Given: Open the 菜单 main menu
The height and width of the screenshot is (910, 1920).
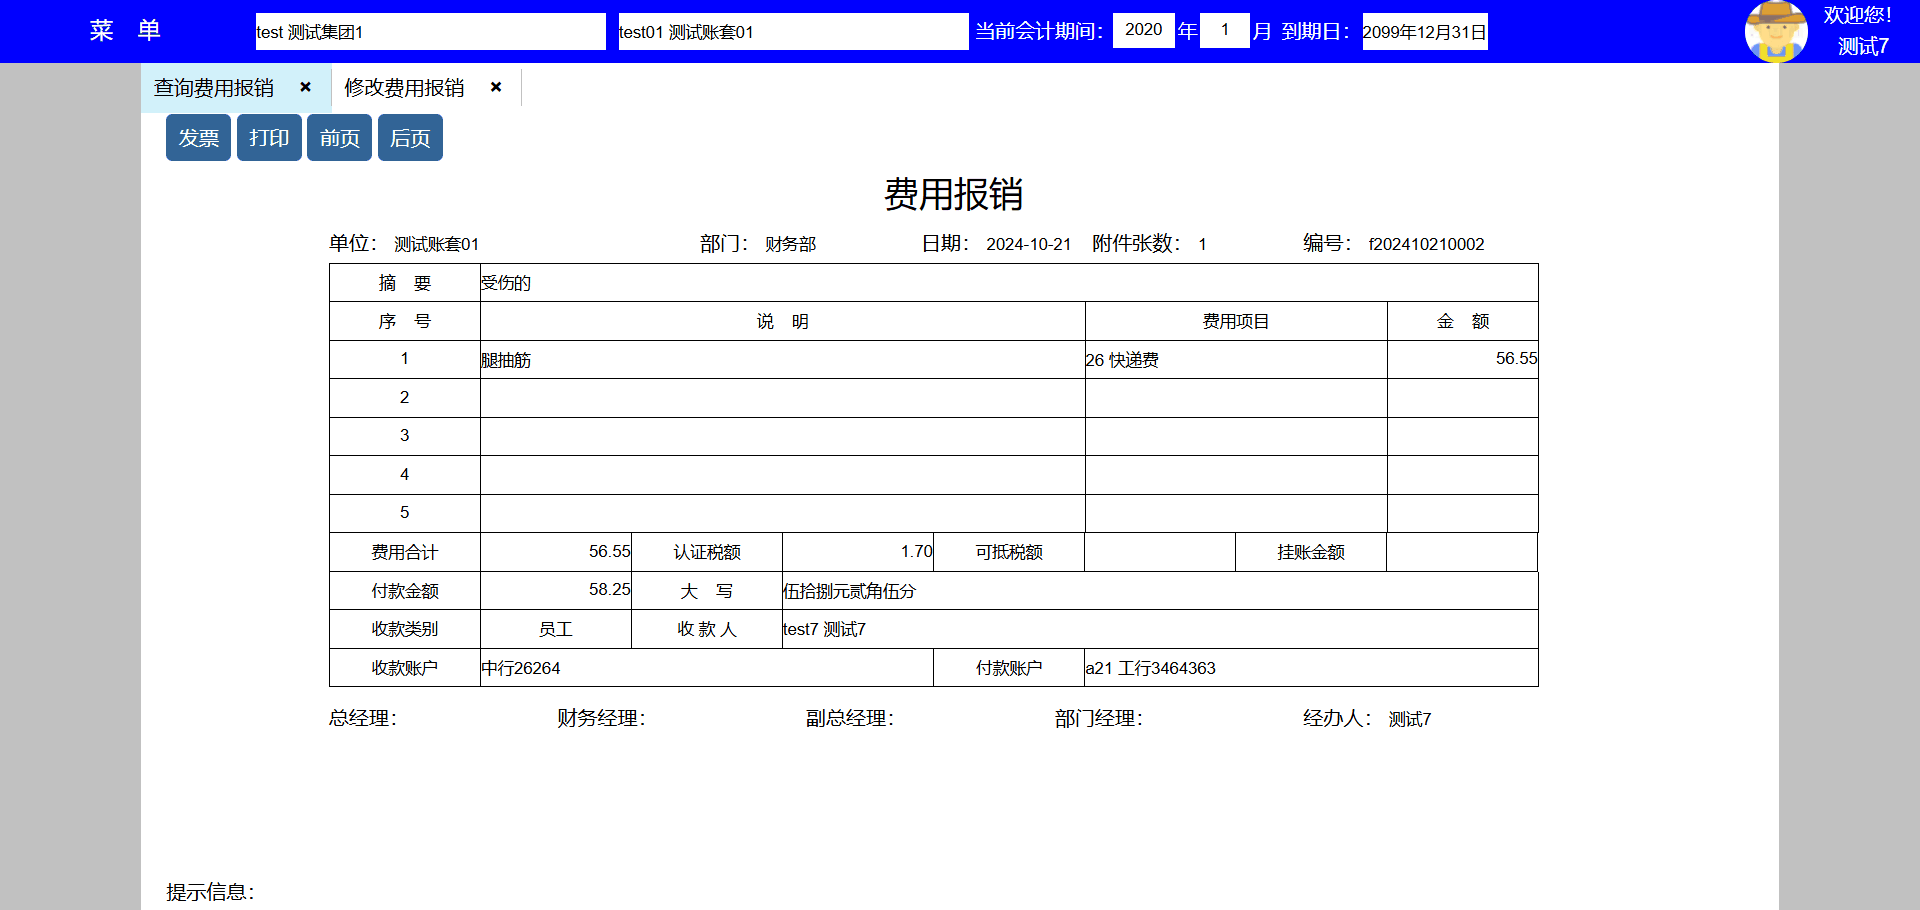Looking at the screenshot, I should pos(125,31).
